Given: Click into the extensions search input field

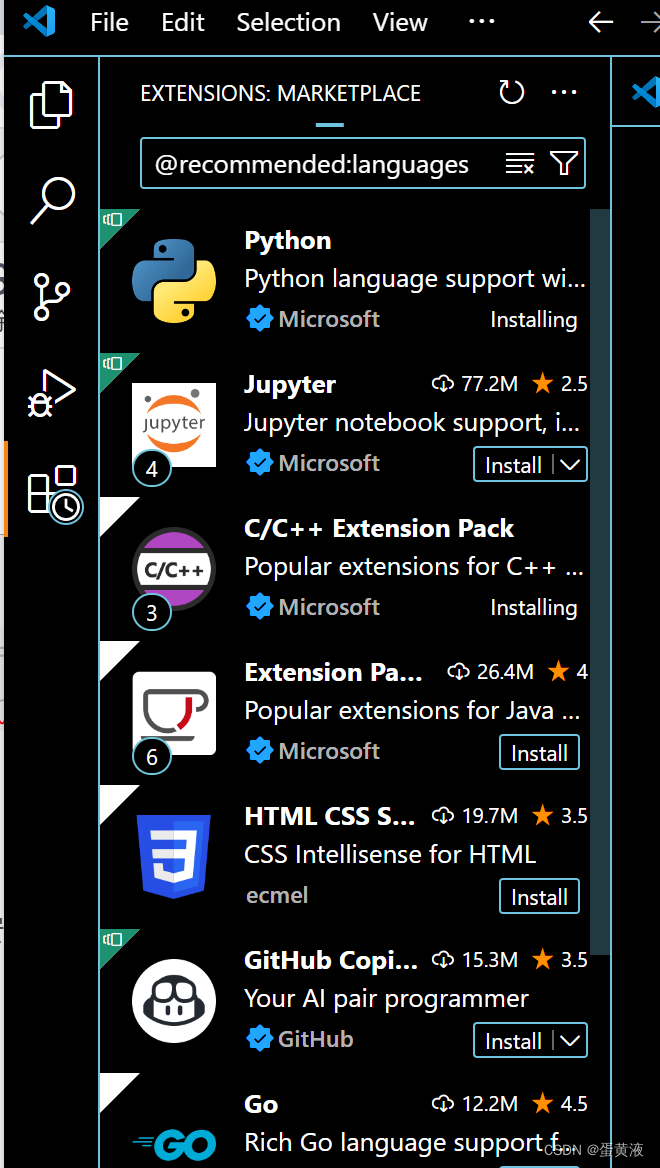Looking at the screenshot, I should point(330,163).
